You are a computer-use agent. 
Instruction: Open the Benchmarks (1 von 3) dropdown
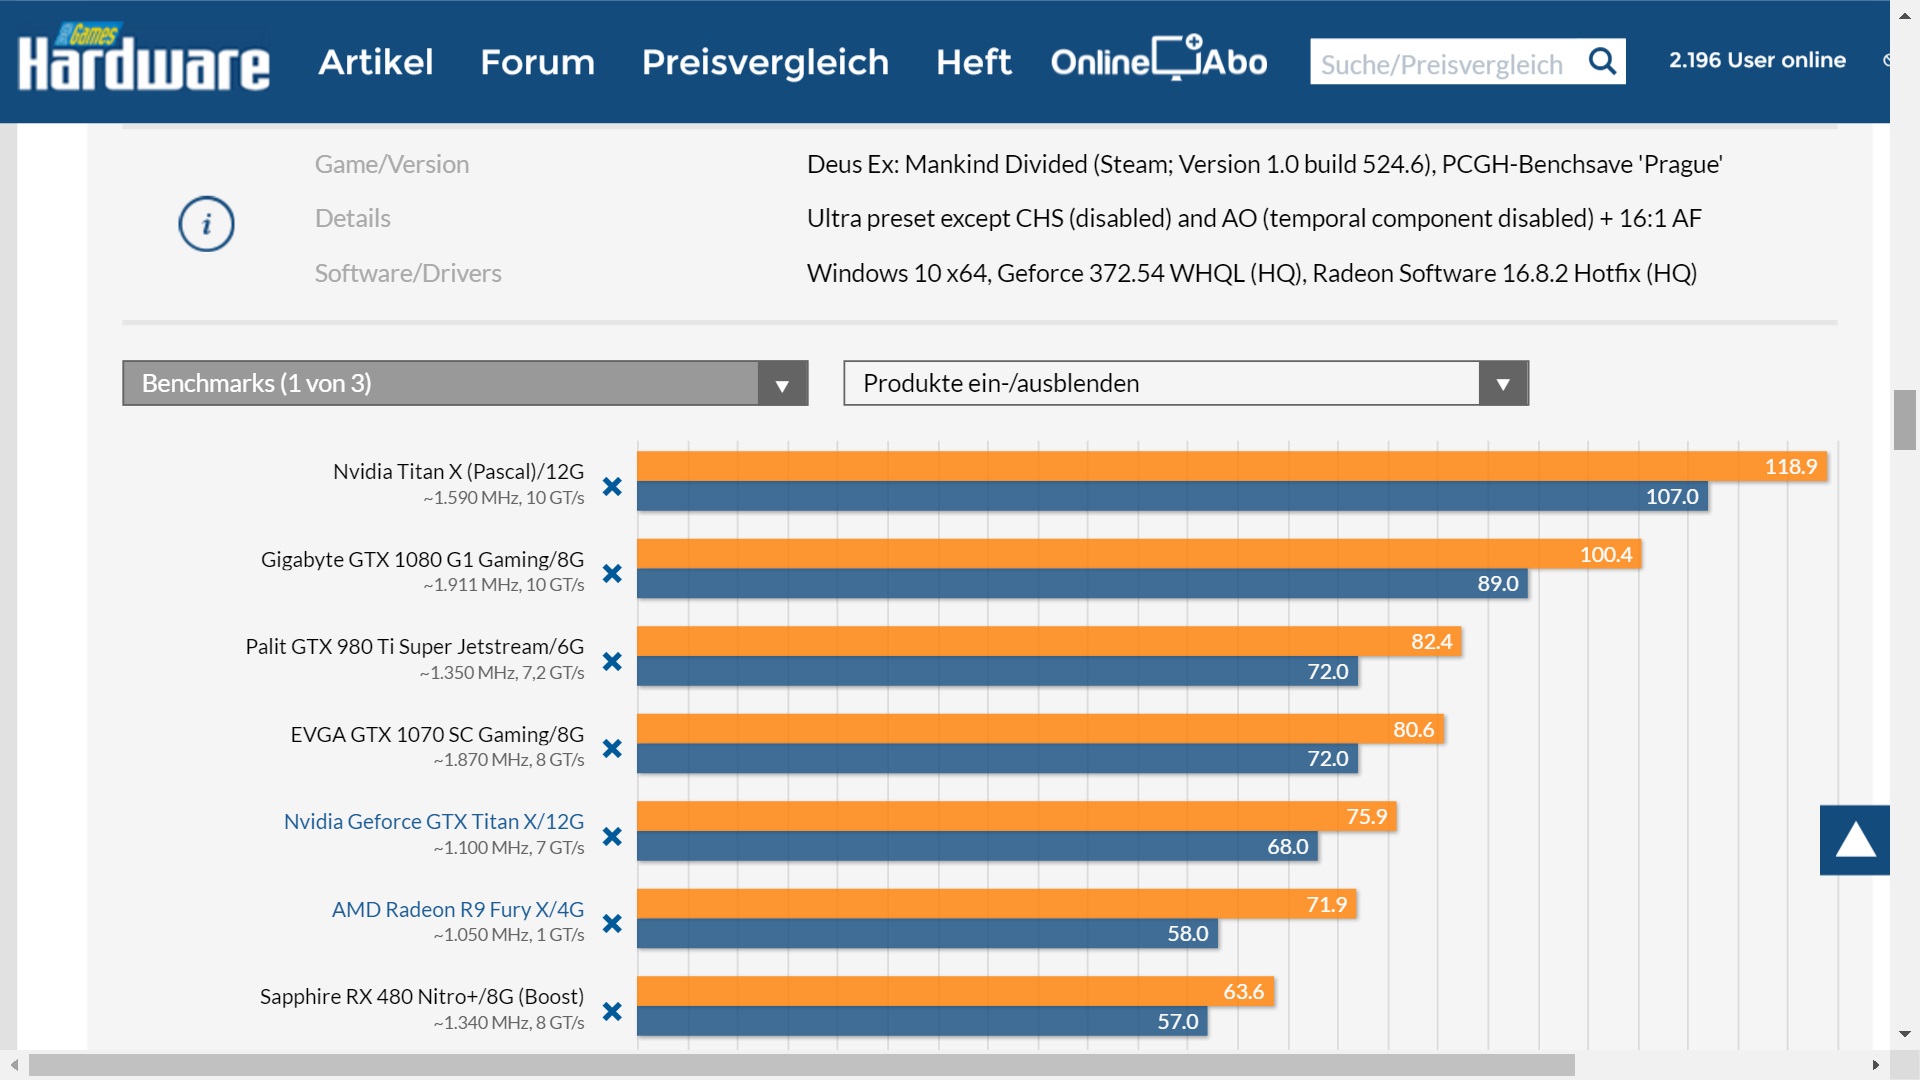[x=465, y=383]
